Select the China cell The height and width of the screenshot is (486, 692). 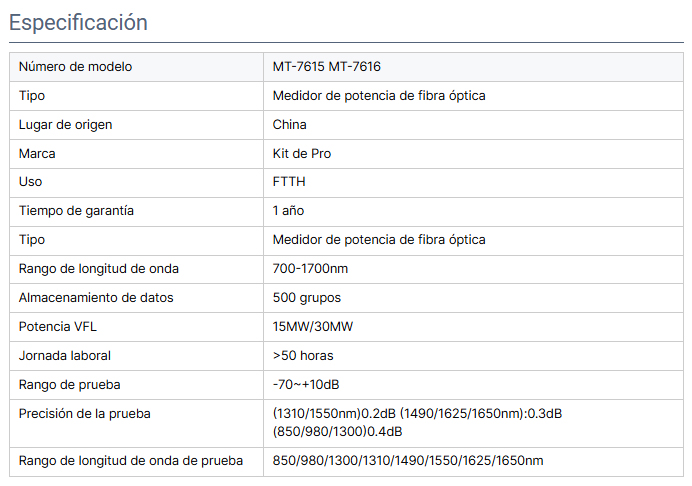[x=473, y=125]
